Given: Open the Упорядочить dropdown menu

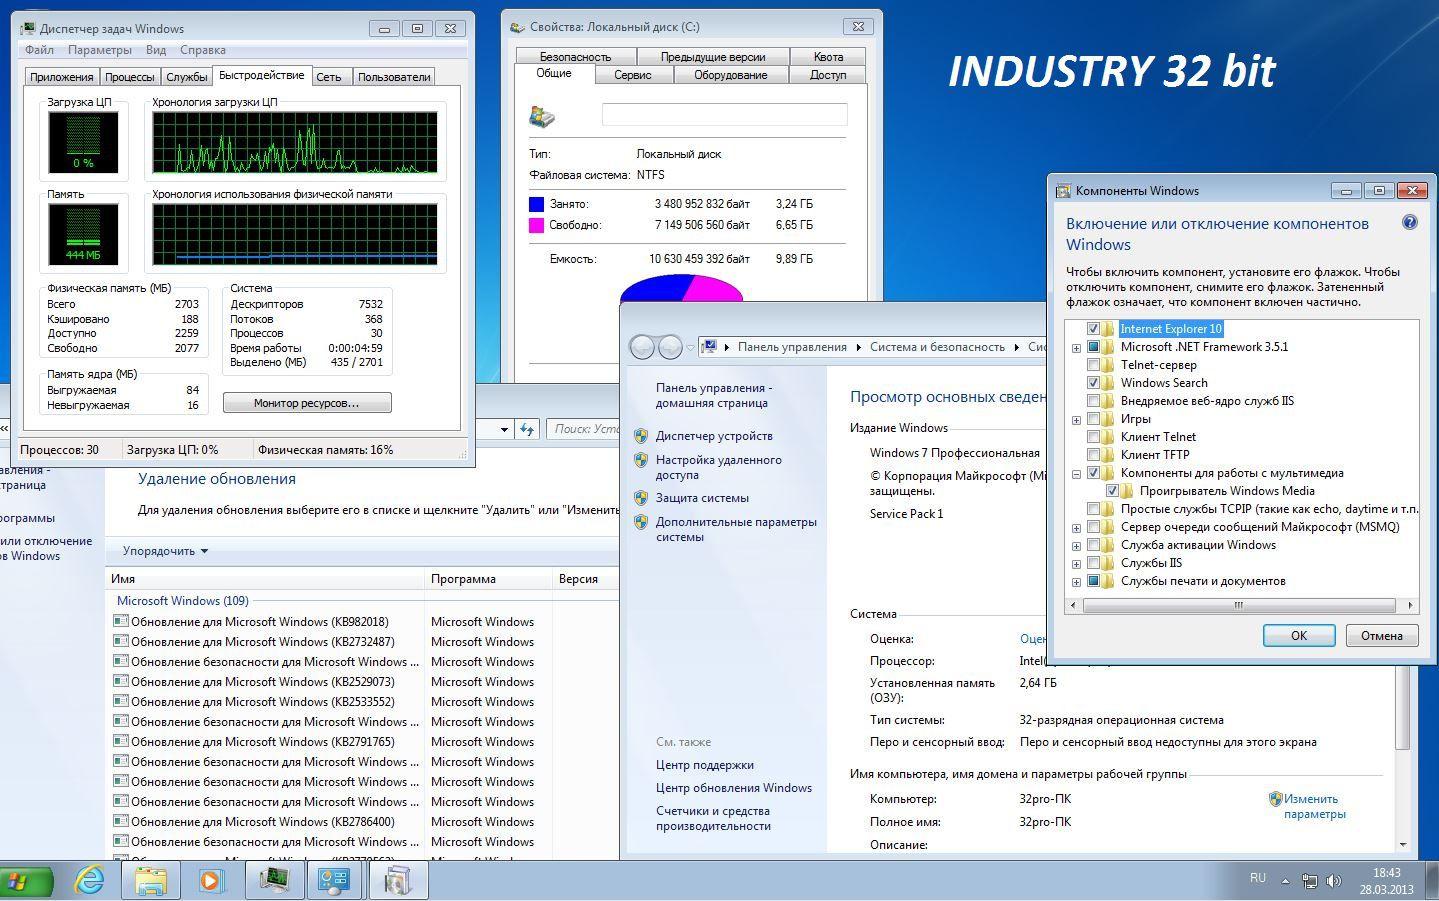Looking at the screenshot, I should point(165,551).
